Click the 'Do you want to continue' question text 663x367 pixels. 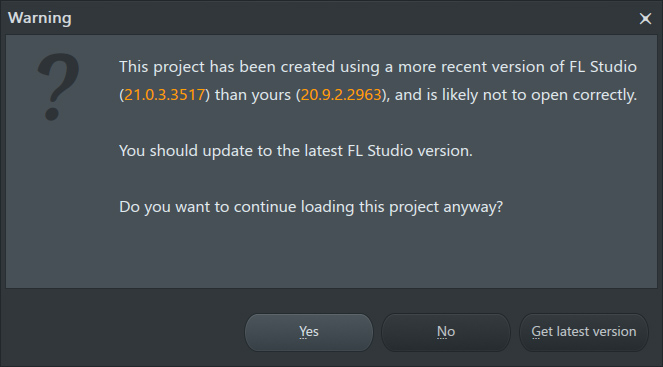tap(311, 207)
